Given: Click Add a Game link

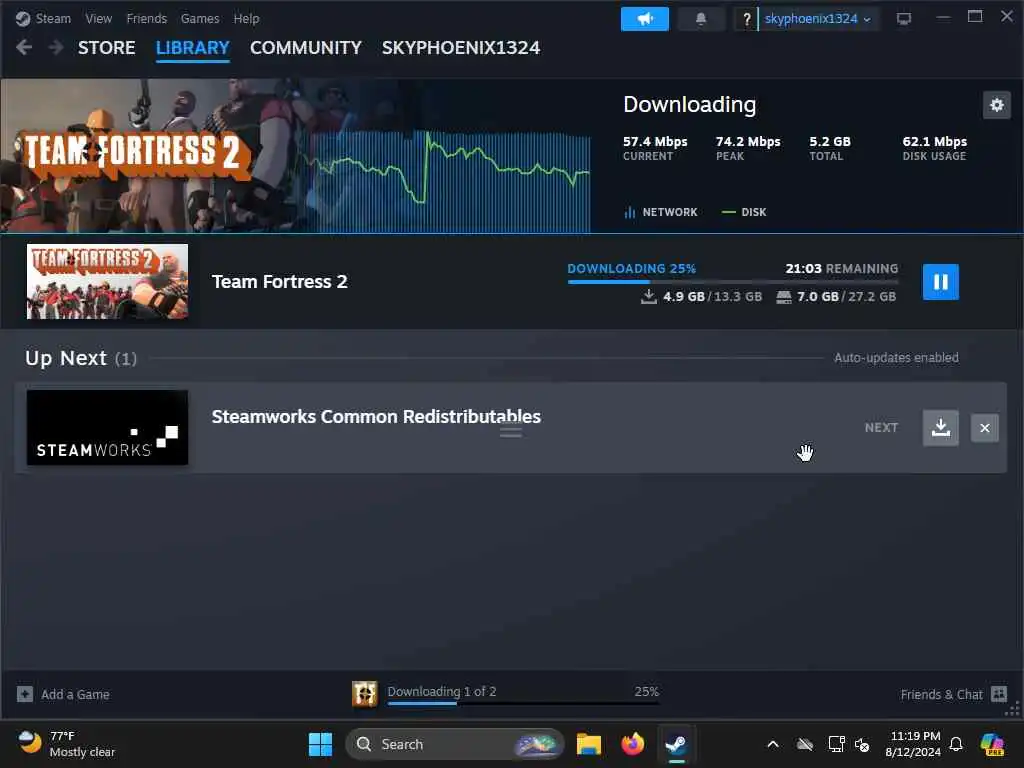Looking at the screenshot, I should tap(75, 694).
